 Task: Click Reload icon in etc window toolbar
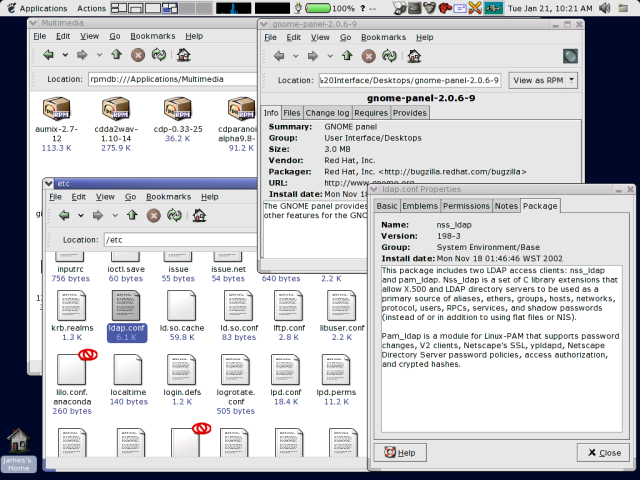point(174,215)
